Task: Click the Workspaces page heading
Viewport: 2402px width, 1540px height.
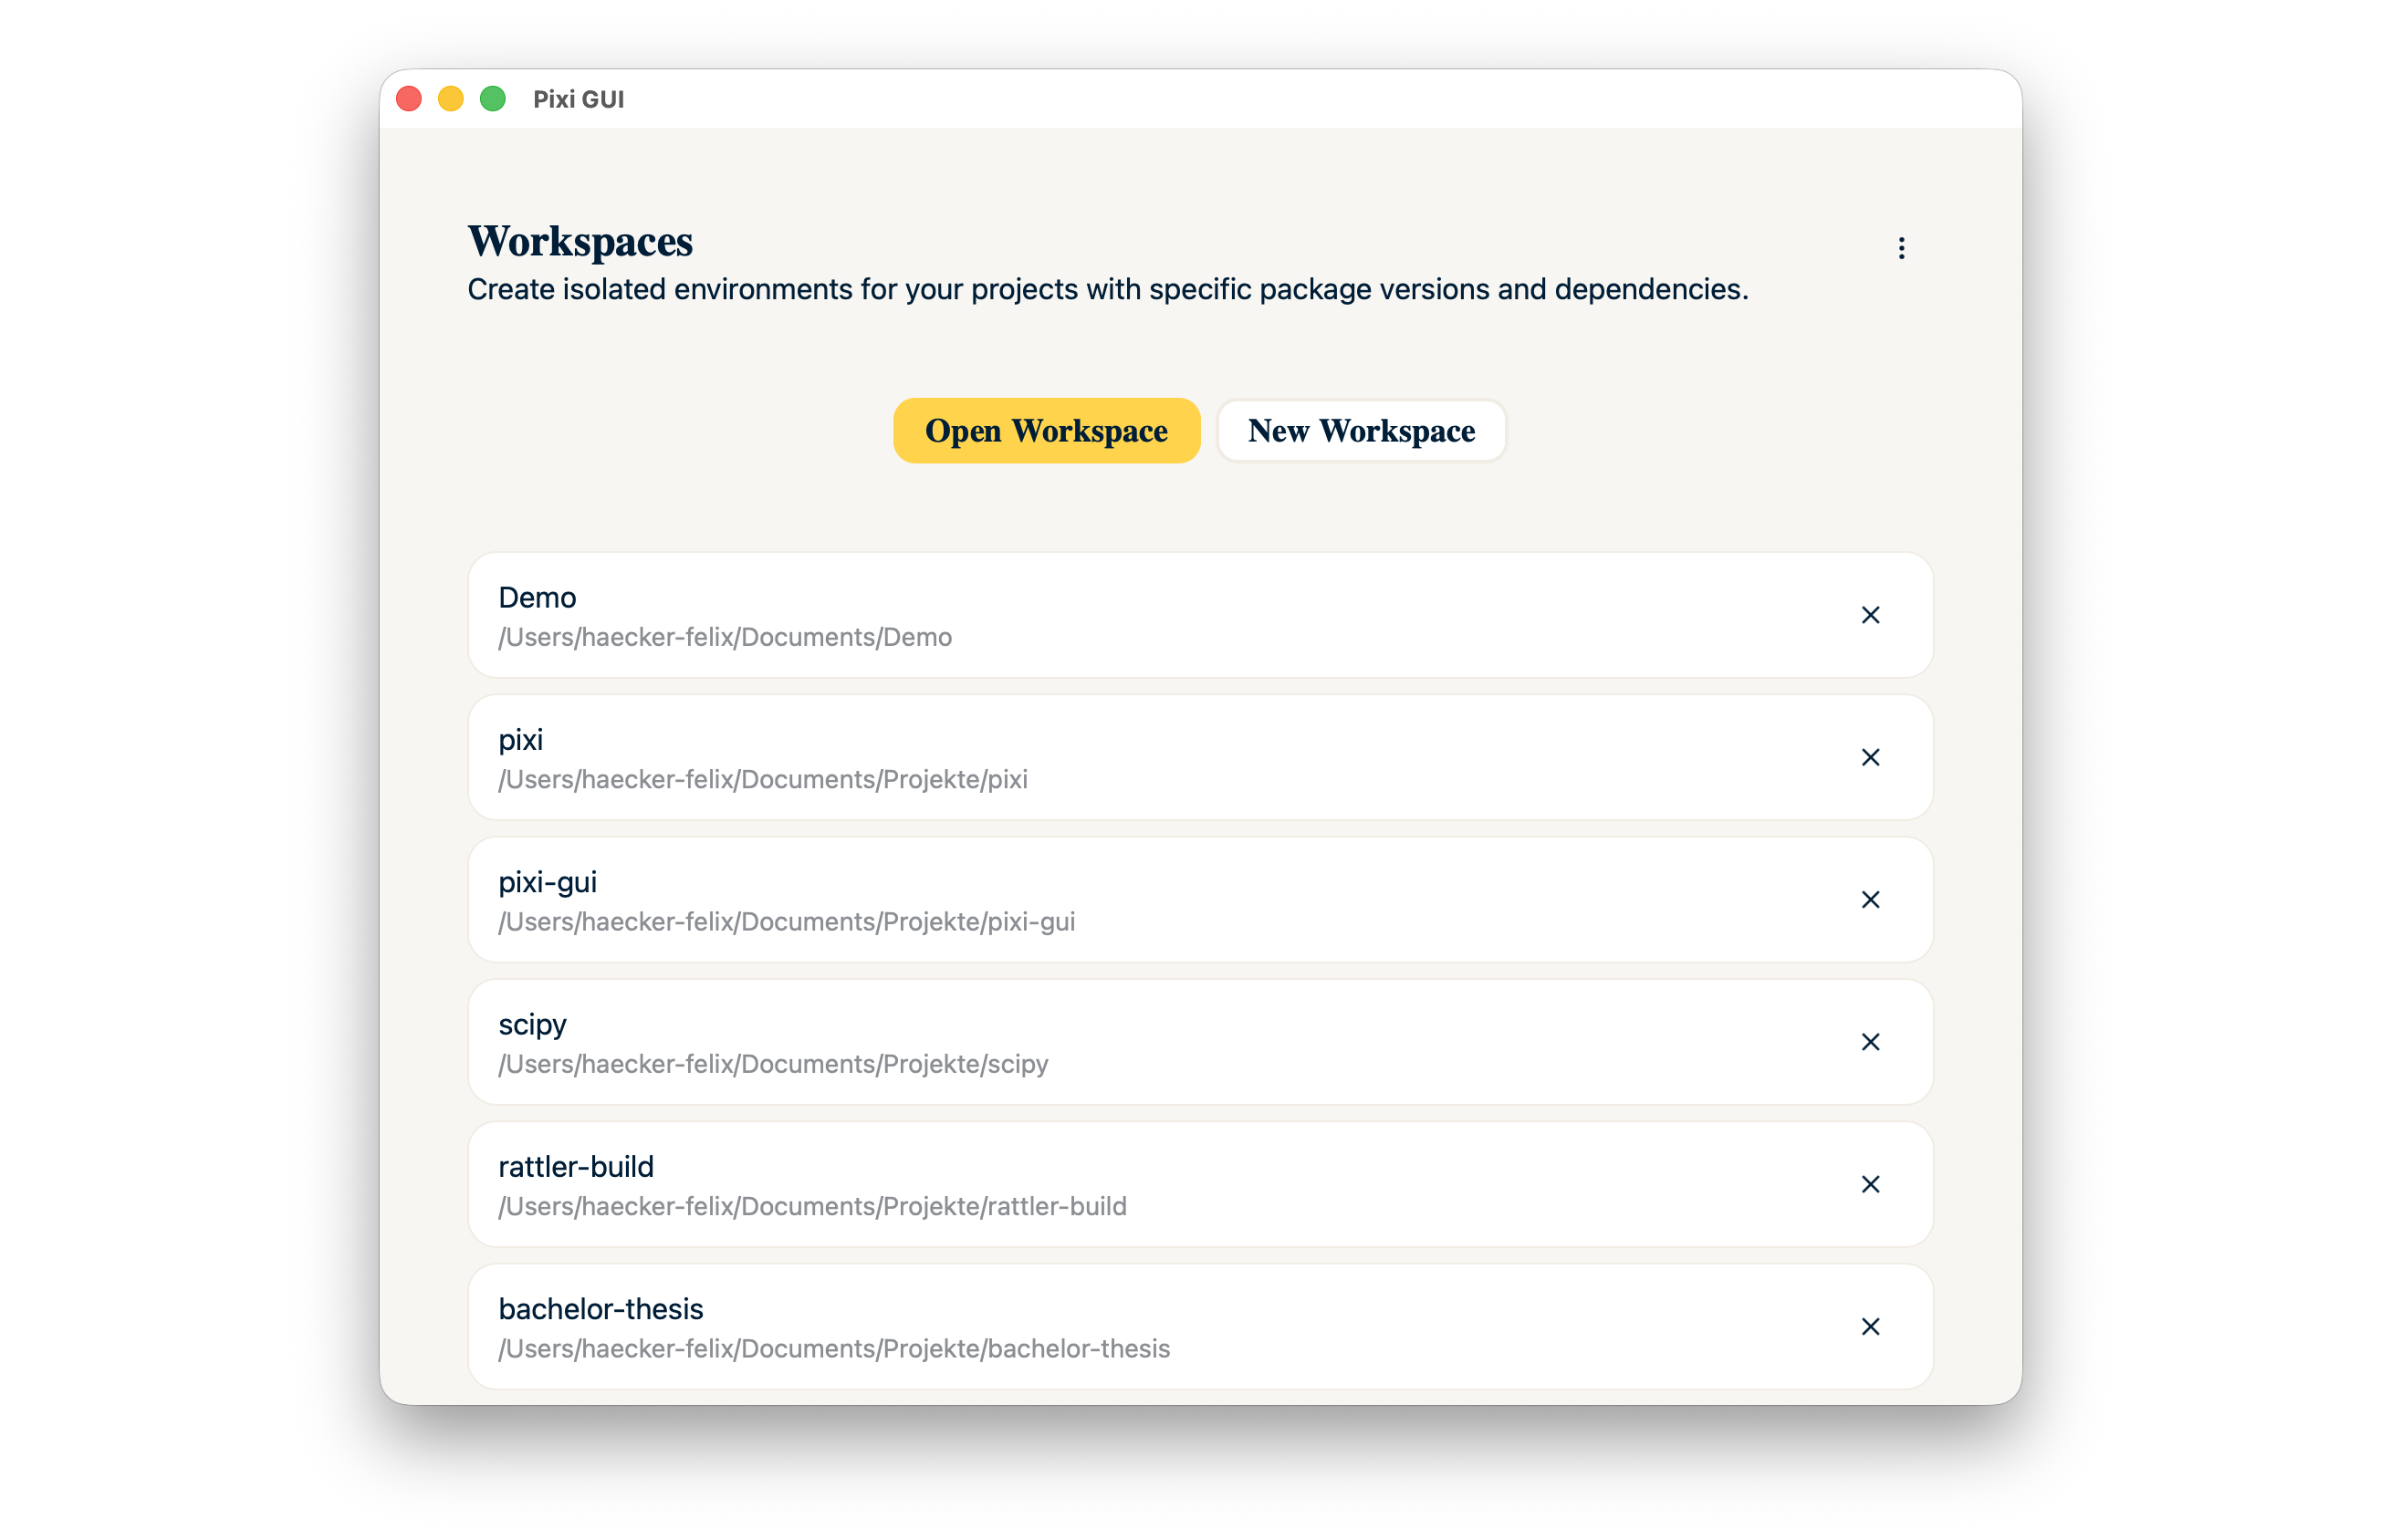Action: [x=580, y=242]
